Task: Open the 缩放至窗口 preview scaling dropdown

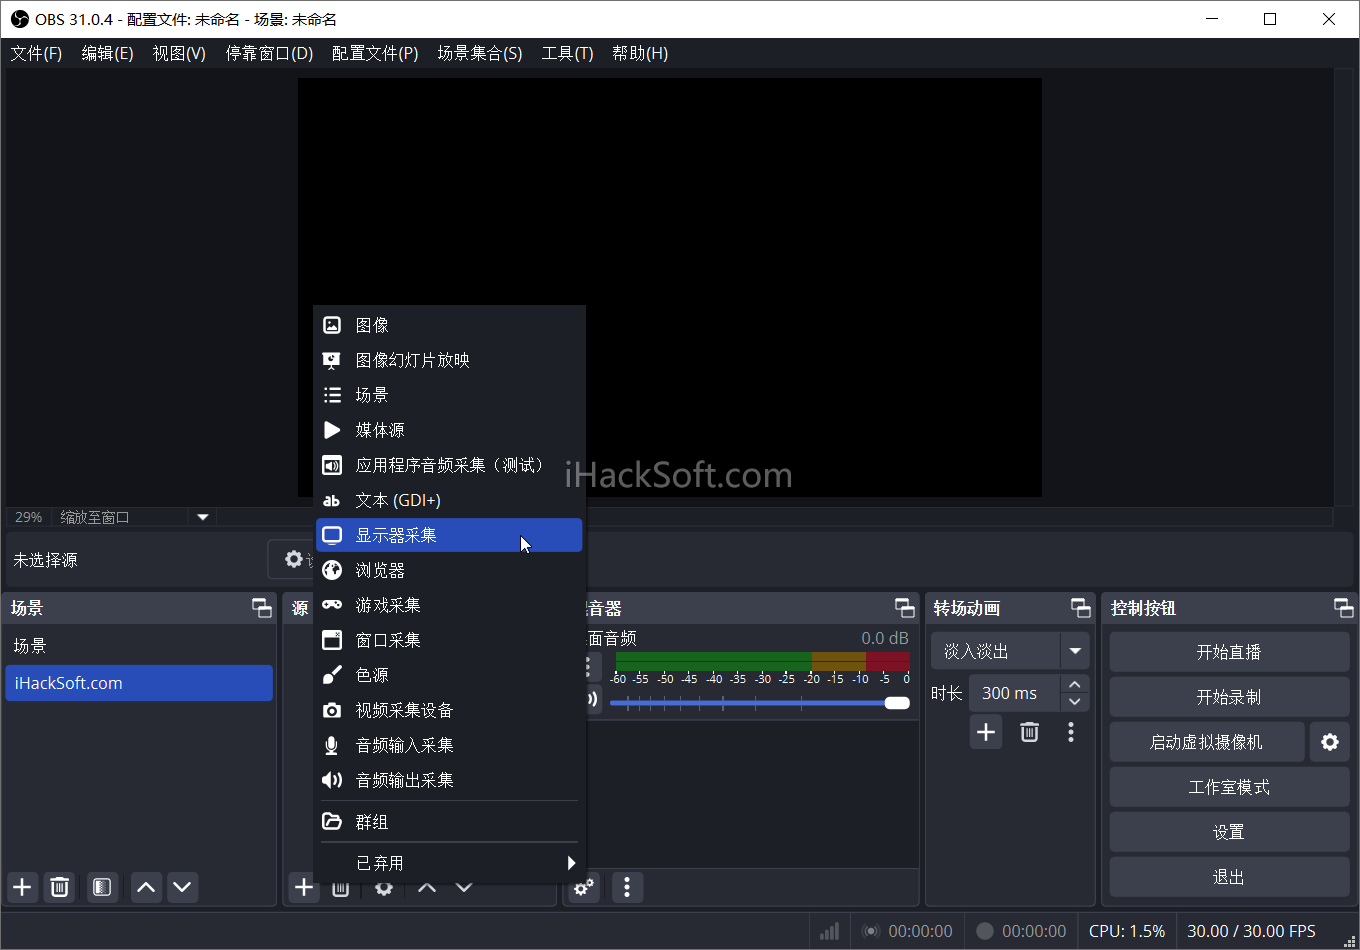Action: (135, 517)
